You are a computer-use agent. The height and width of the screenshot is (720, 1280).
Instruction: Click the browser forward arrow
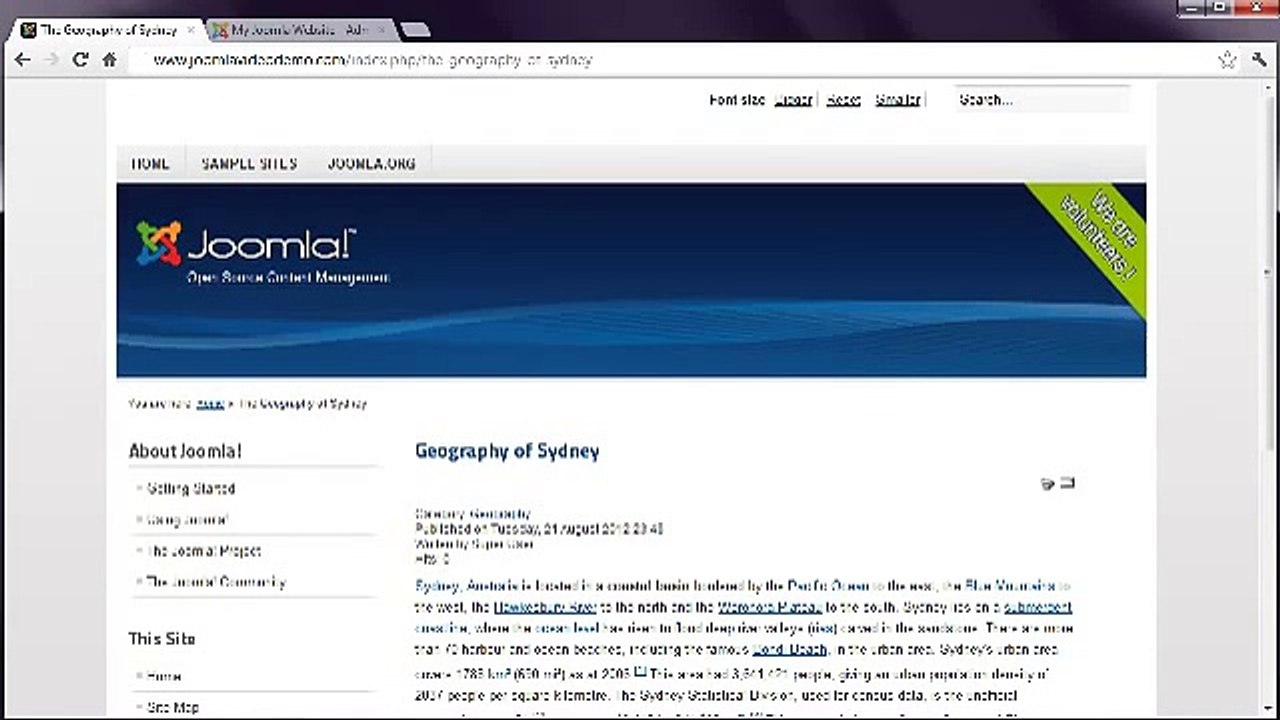tap(51, 60)
